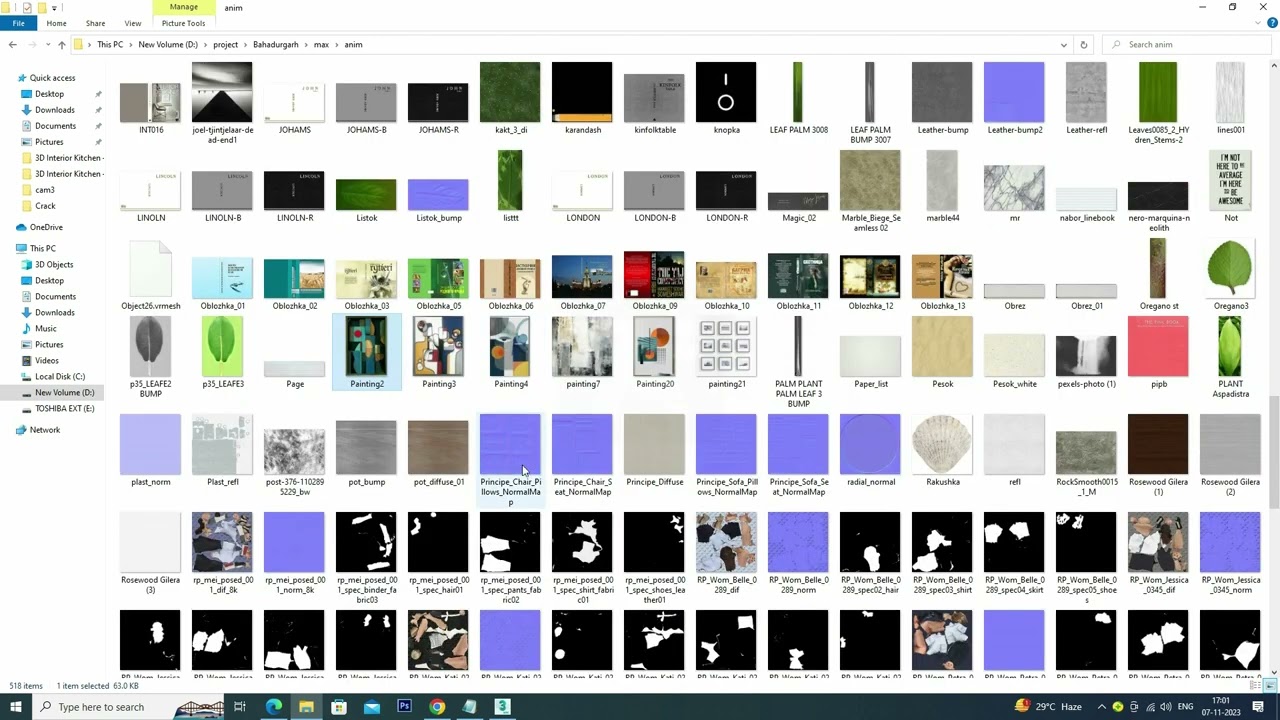This screenshot has width=1280, height=720.
Task: Select OneDrive in navigation pane
Action: pyautogui.click(x=46, y=227)
